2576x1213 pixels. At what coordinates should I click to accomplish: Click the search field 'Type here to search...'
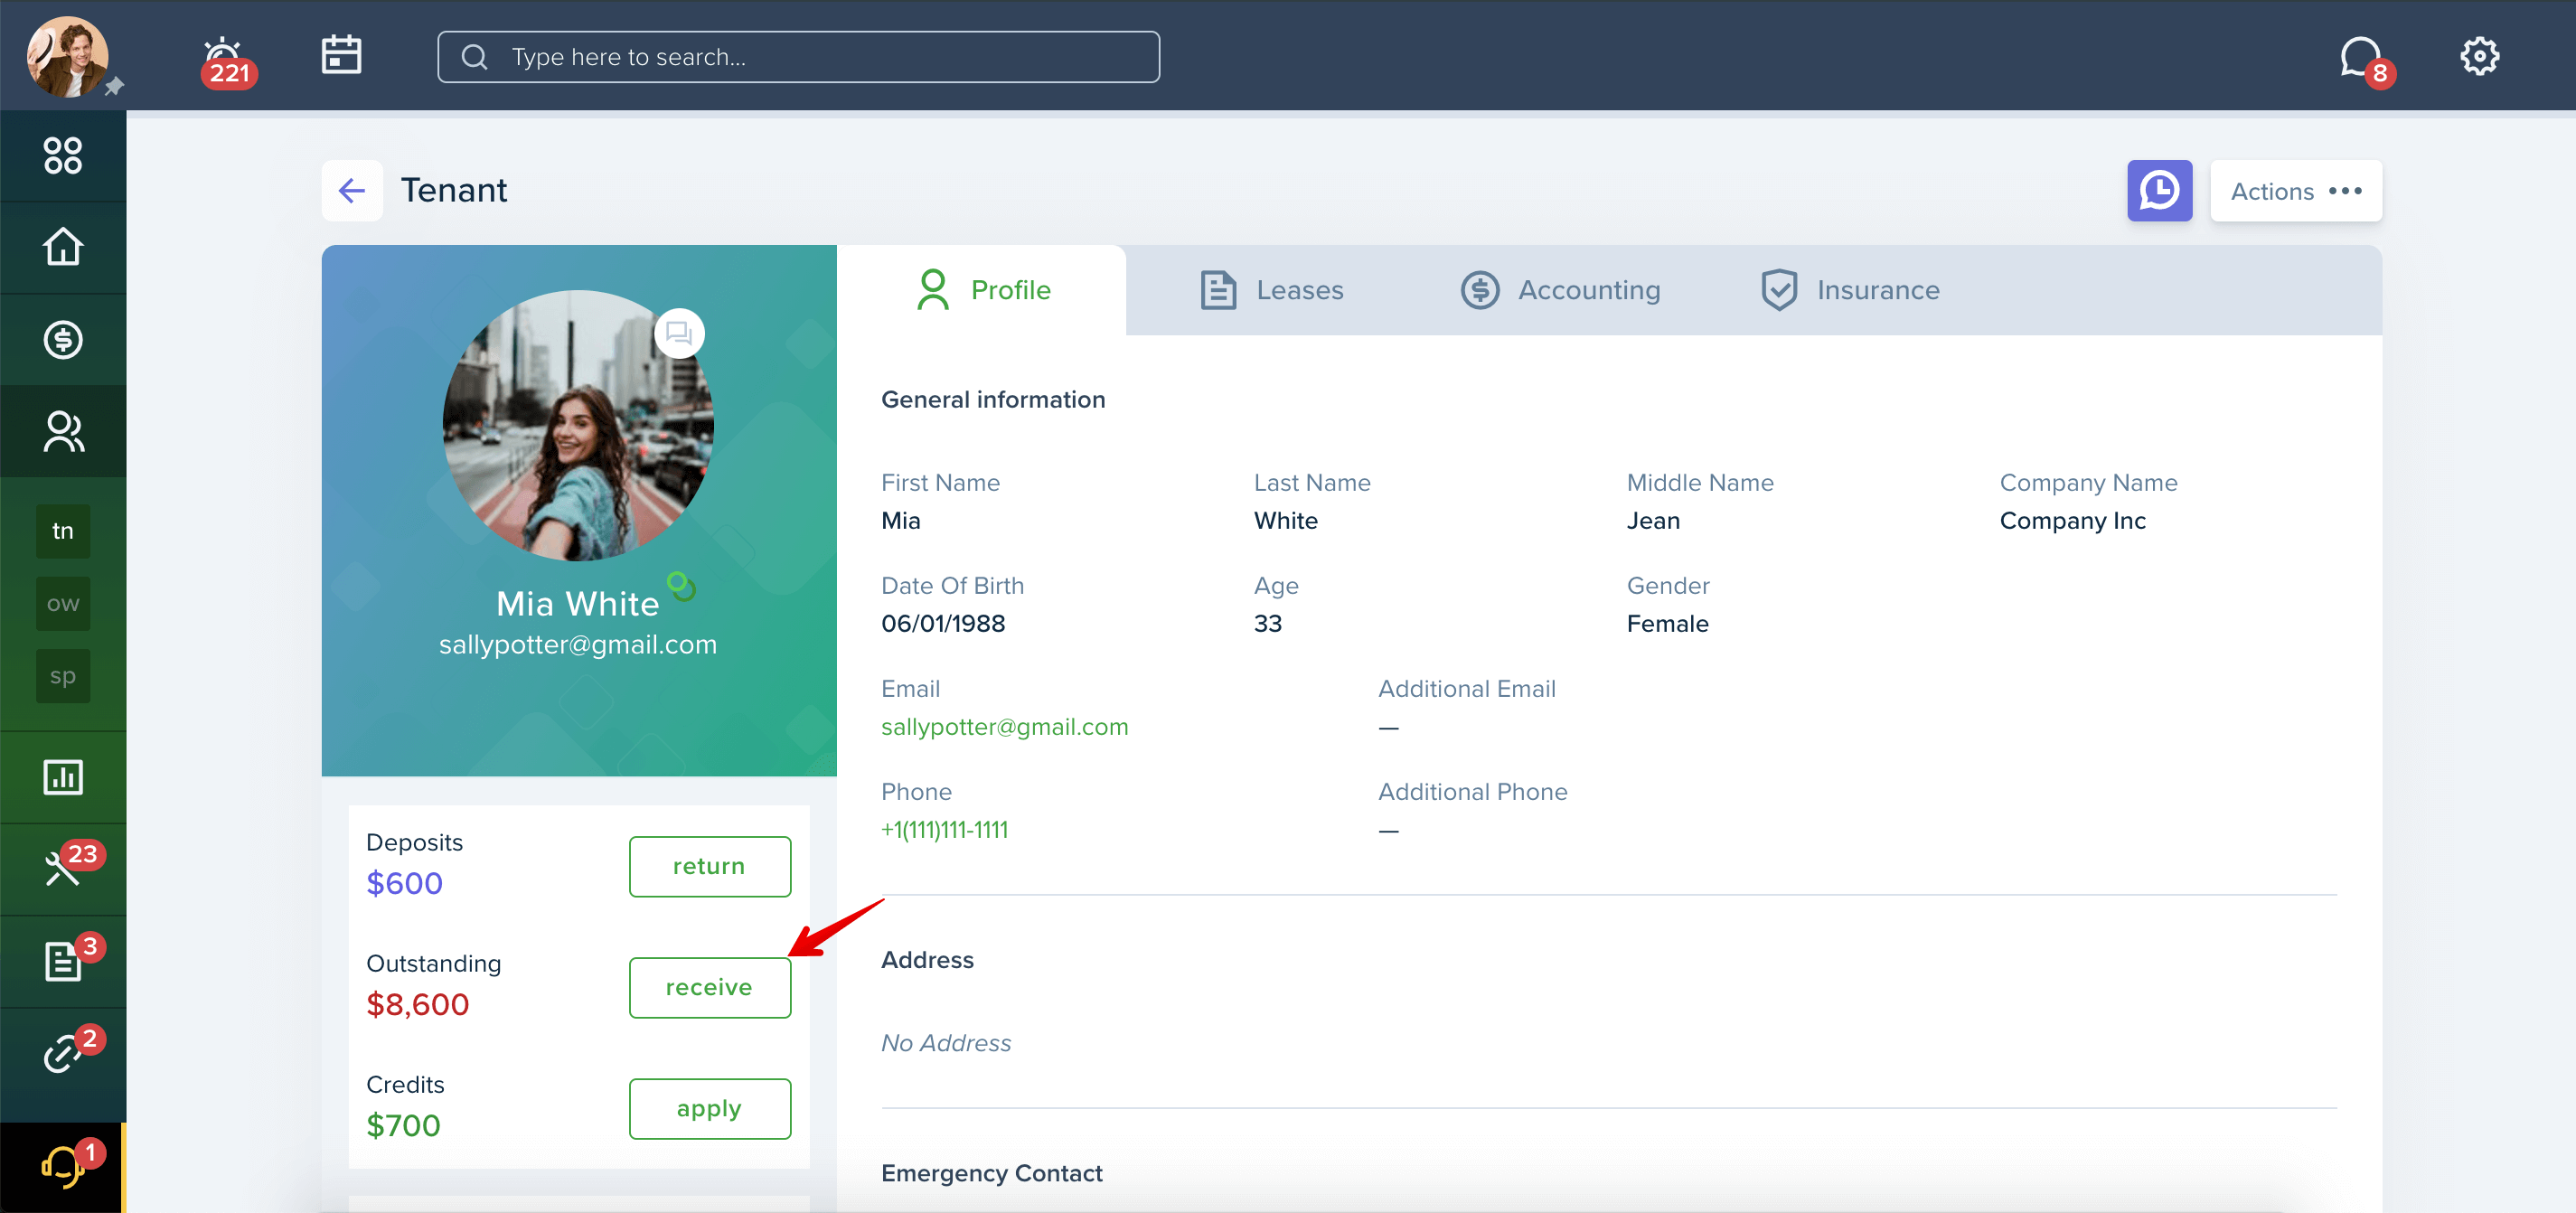798,57
